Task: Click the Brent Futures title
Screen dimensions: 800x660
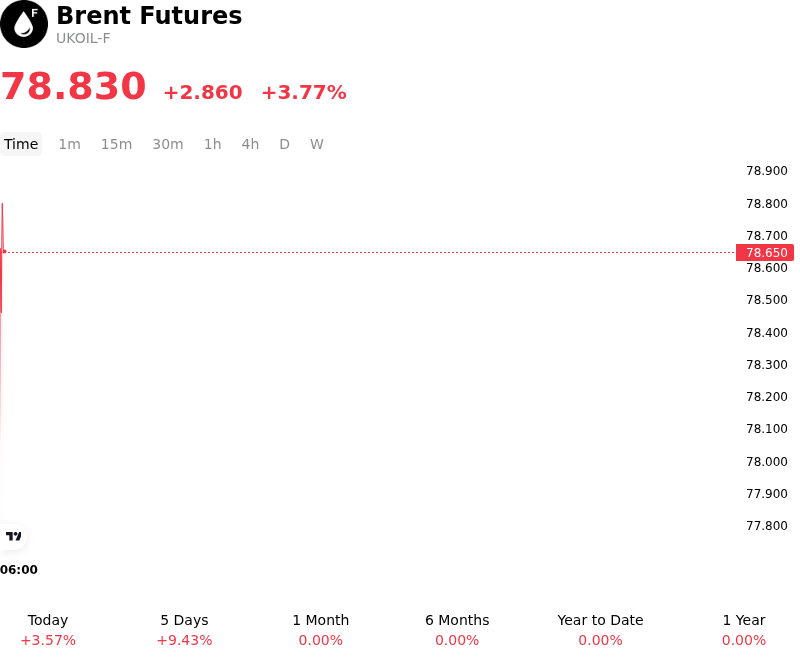Action: [149, 15]
